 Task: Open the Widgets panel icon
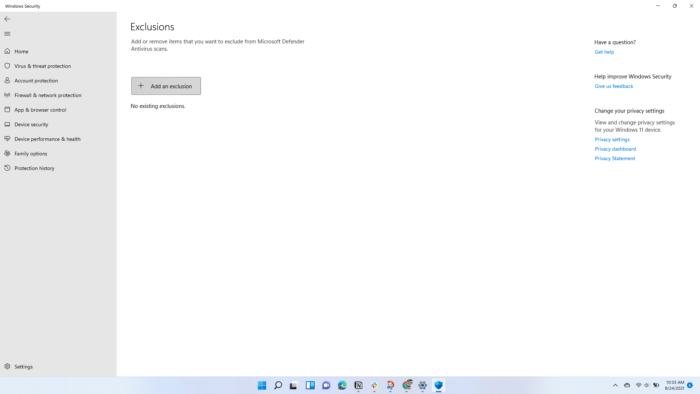click(x=310, y=386)
